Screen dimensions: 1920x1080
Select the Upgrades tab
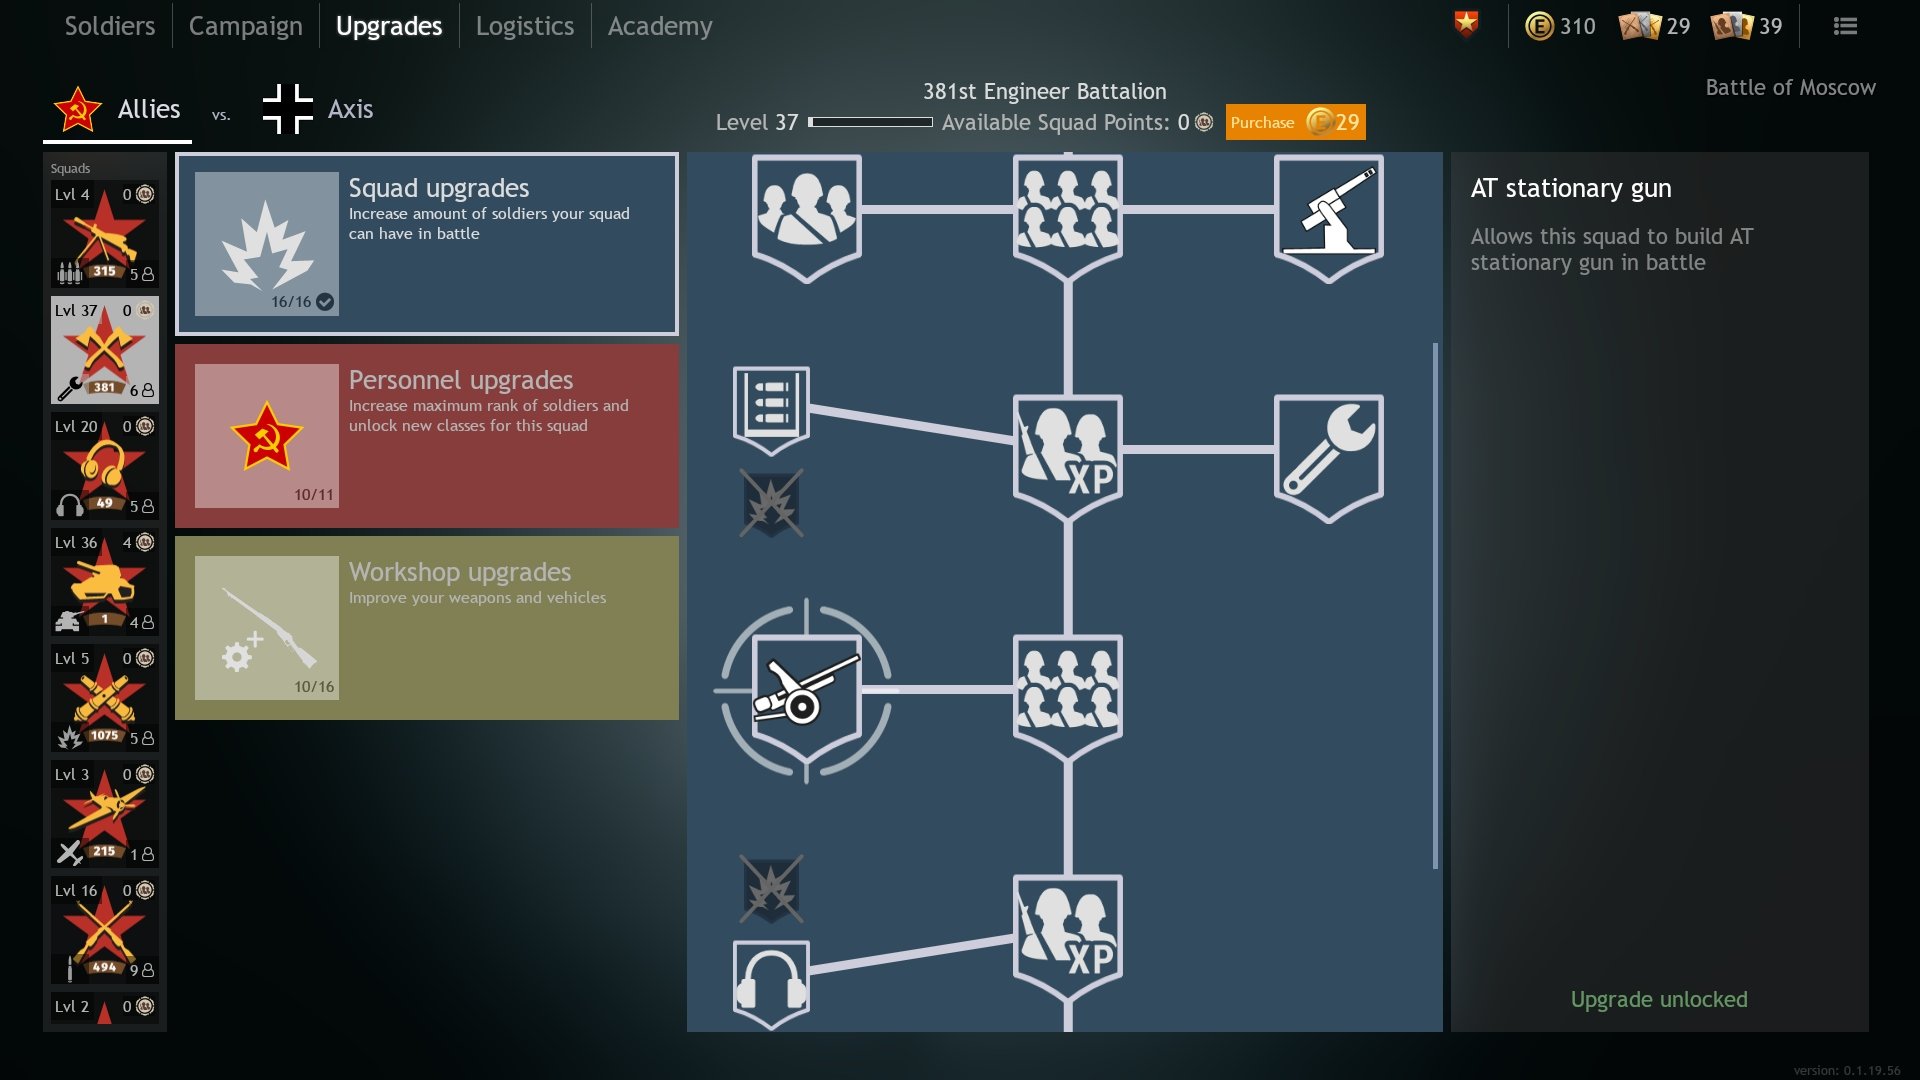click(389, 26)
